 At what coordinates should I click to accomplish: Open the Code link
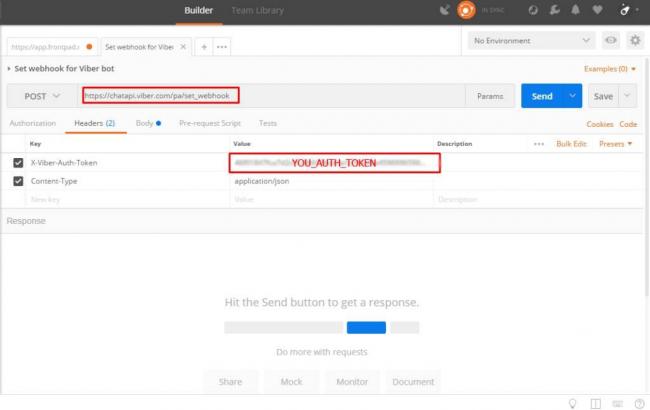[x=628, y=124]
